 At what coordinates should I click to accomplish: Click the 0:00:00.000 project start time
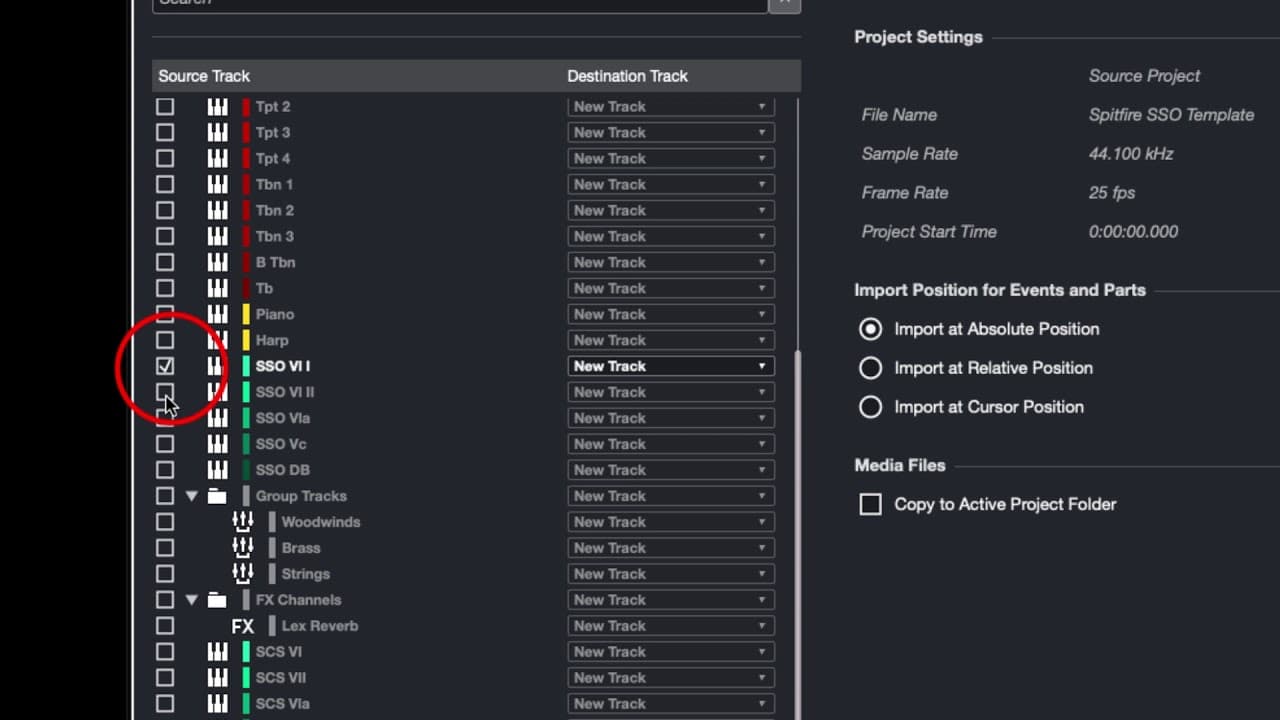(1134, 232)
